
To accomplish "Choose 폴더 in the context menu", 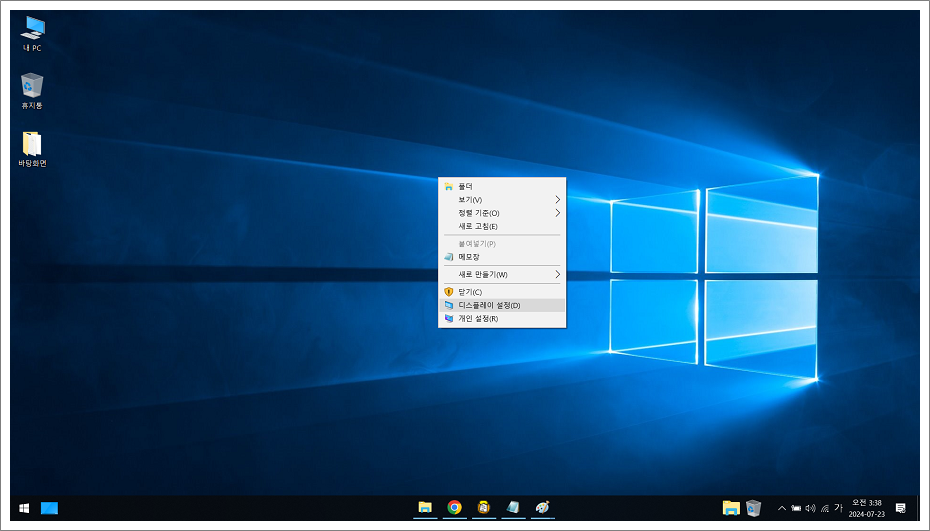I will pos(502,186).
